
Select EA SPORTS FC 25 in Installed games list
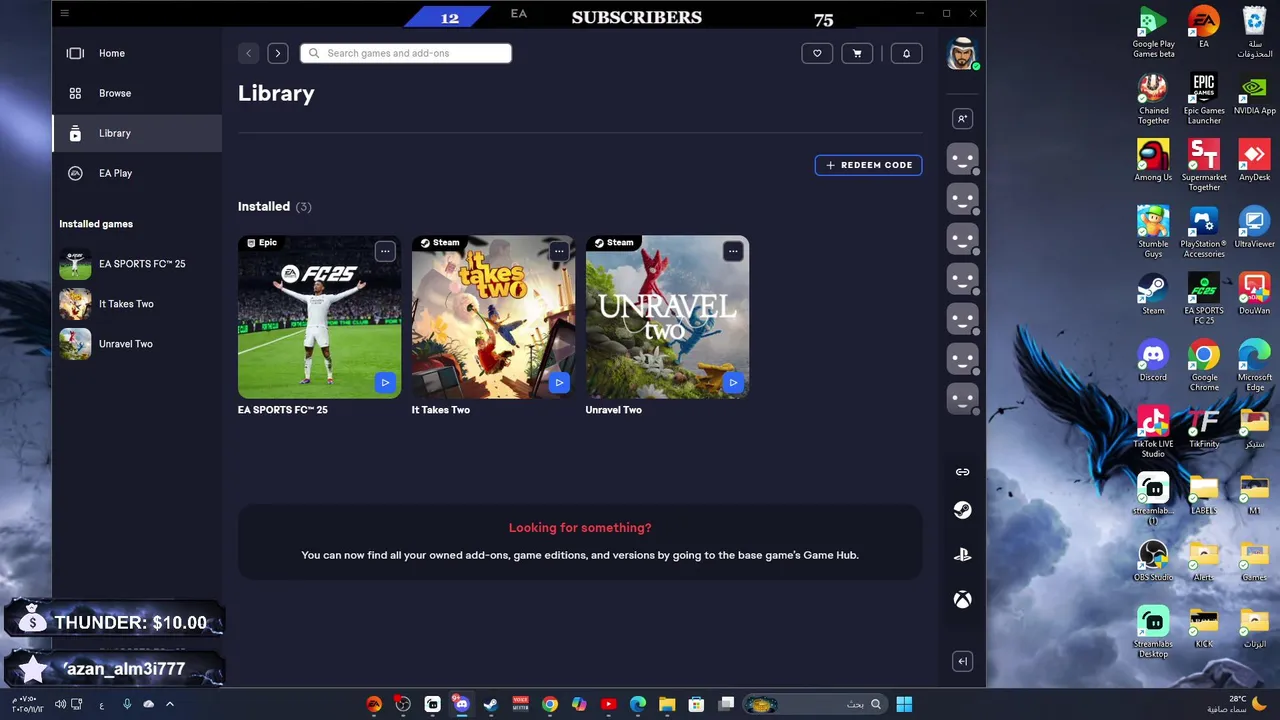(x=137, y=264)
